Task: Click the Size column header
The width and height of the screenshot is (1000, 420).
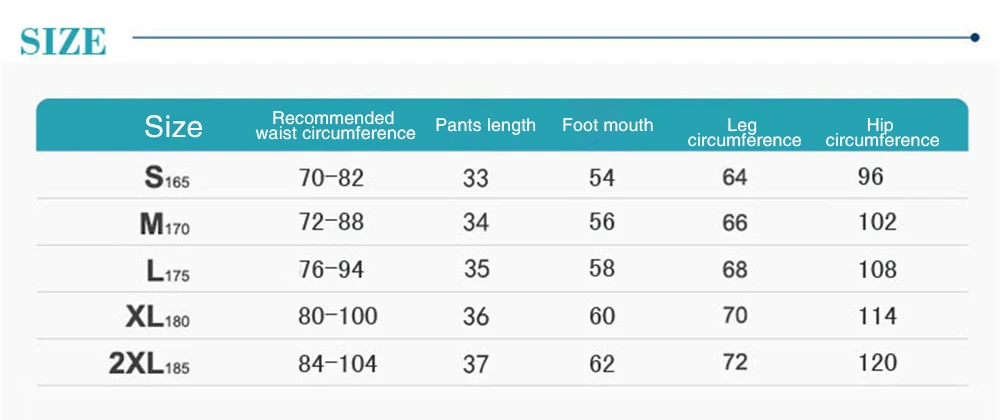Action: pos(173,126)
